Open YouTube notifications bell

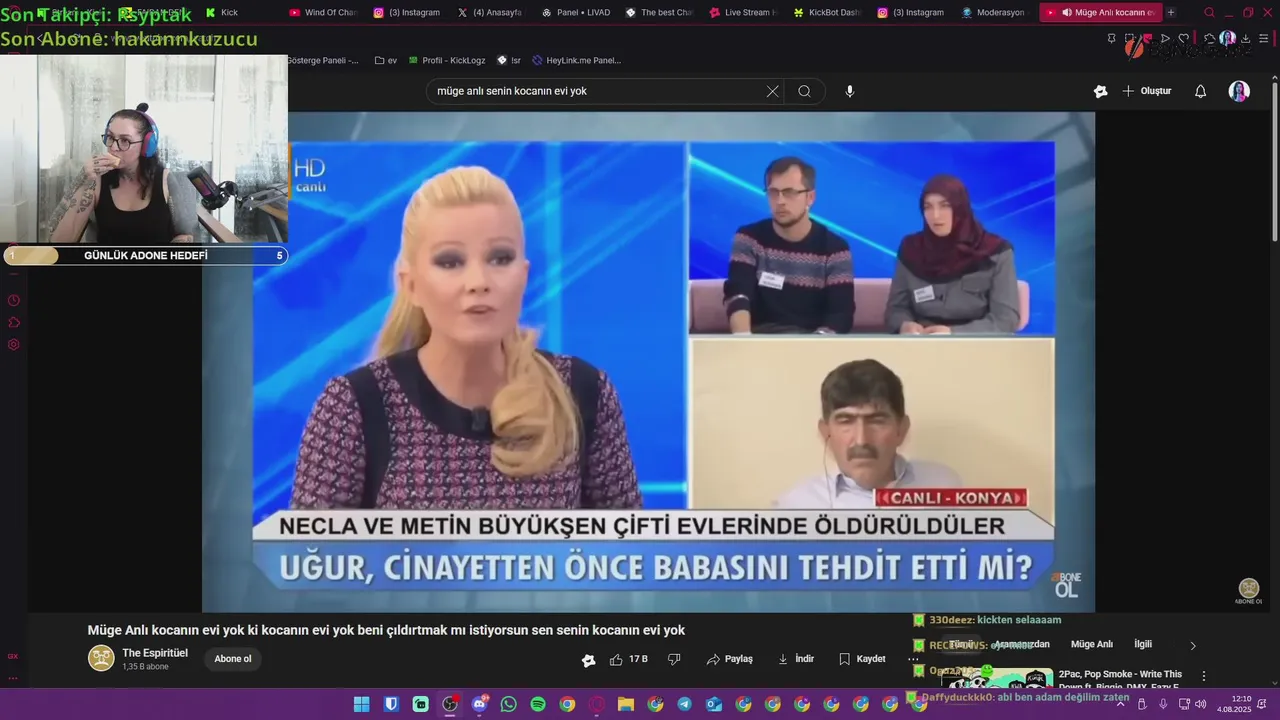1201,91
